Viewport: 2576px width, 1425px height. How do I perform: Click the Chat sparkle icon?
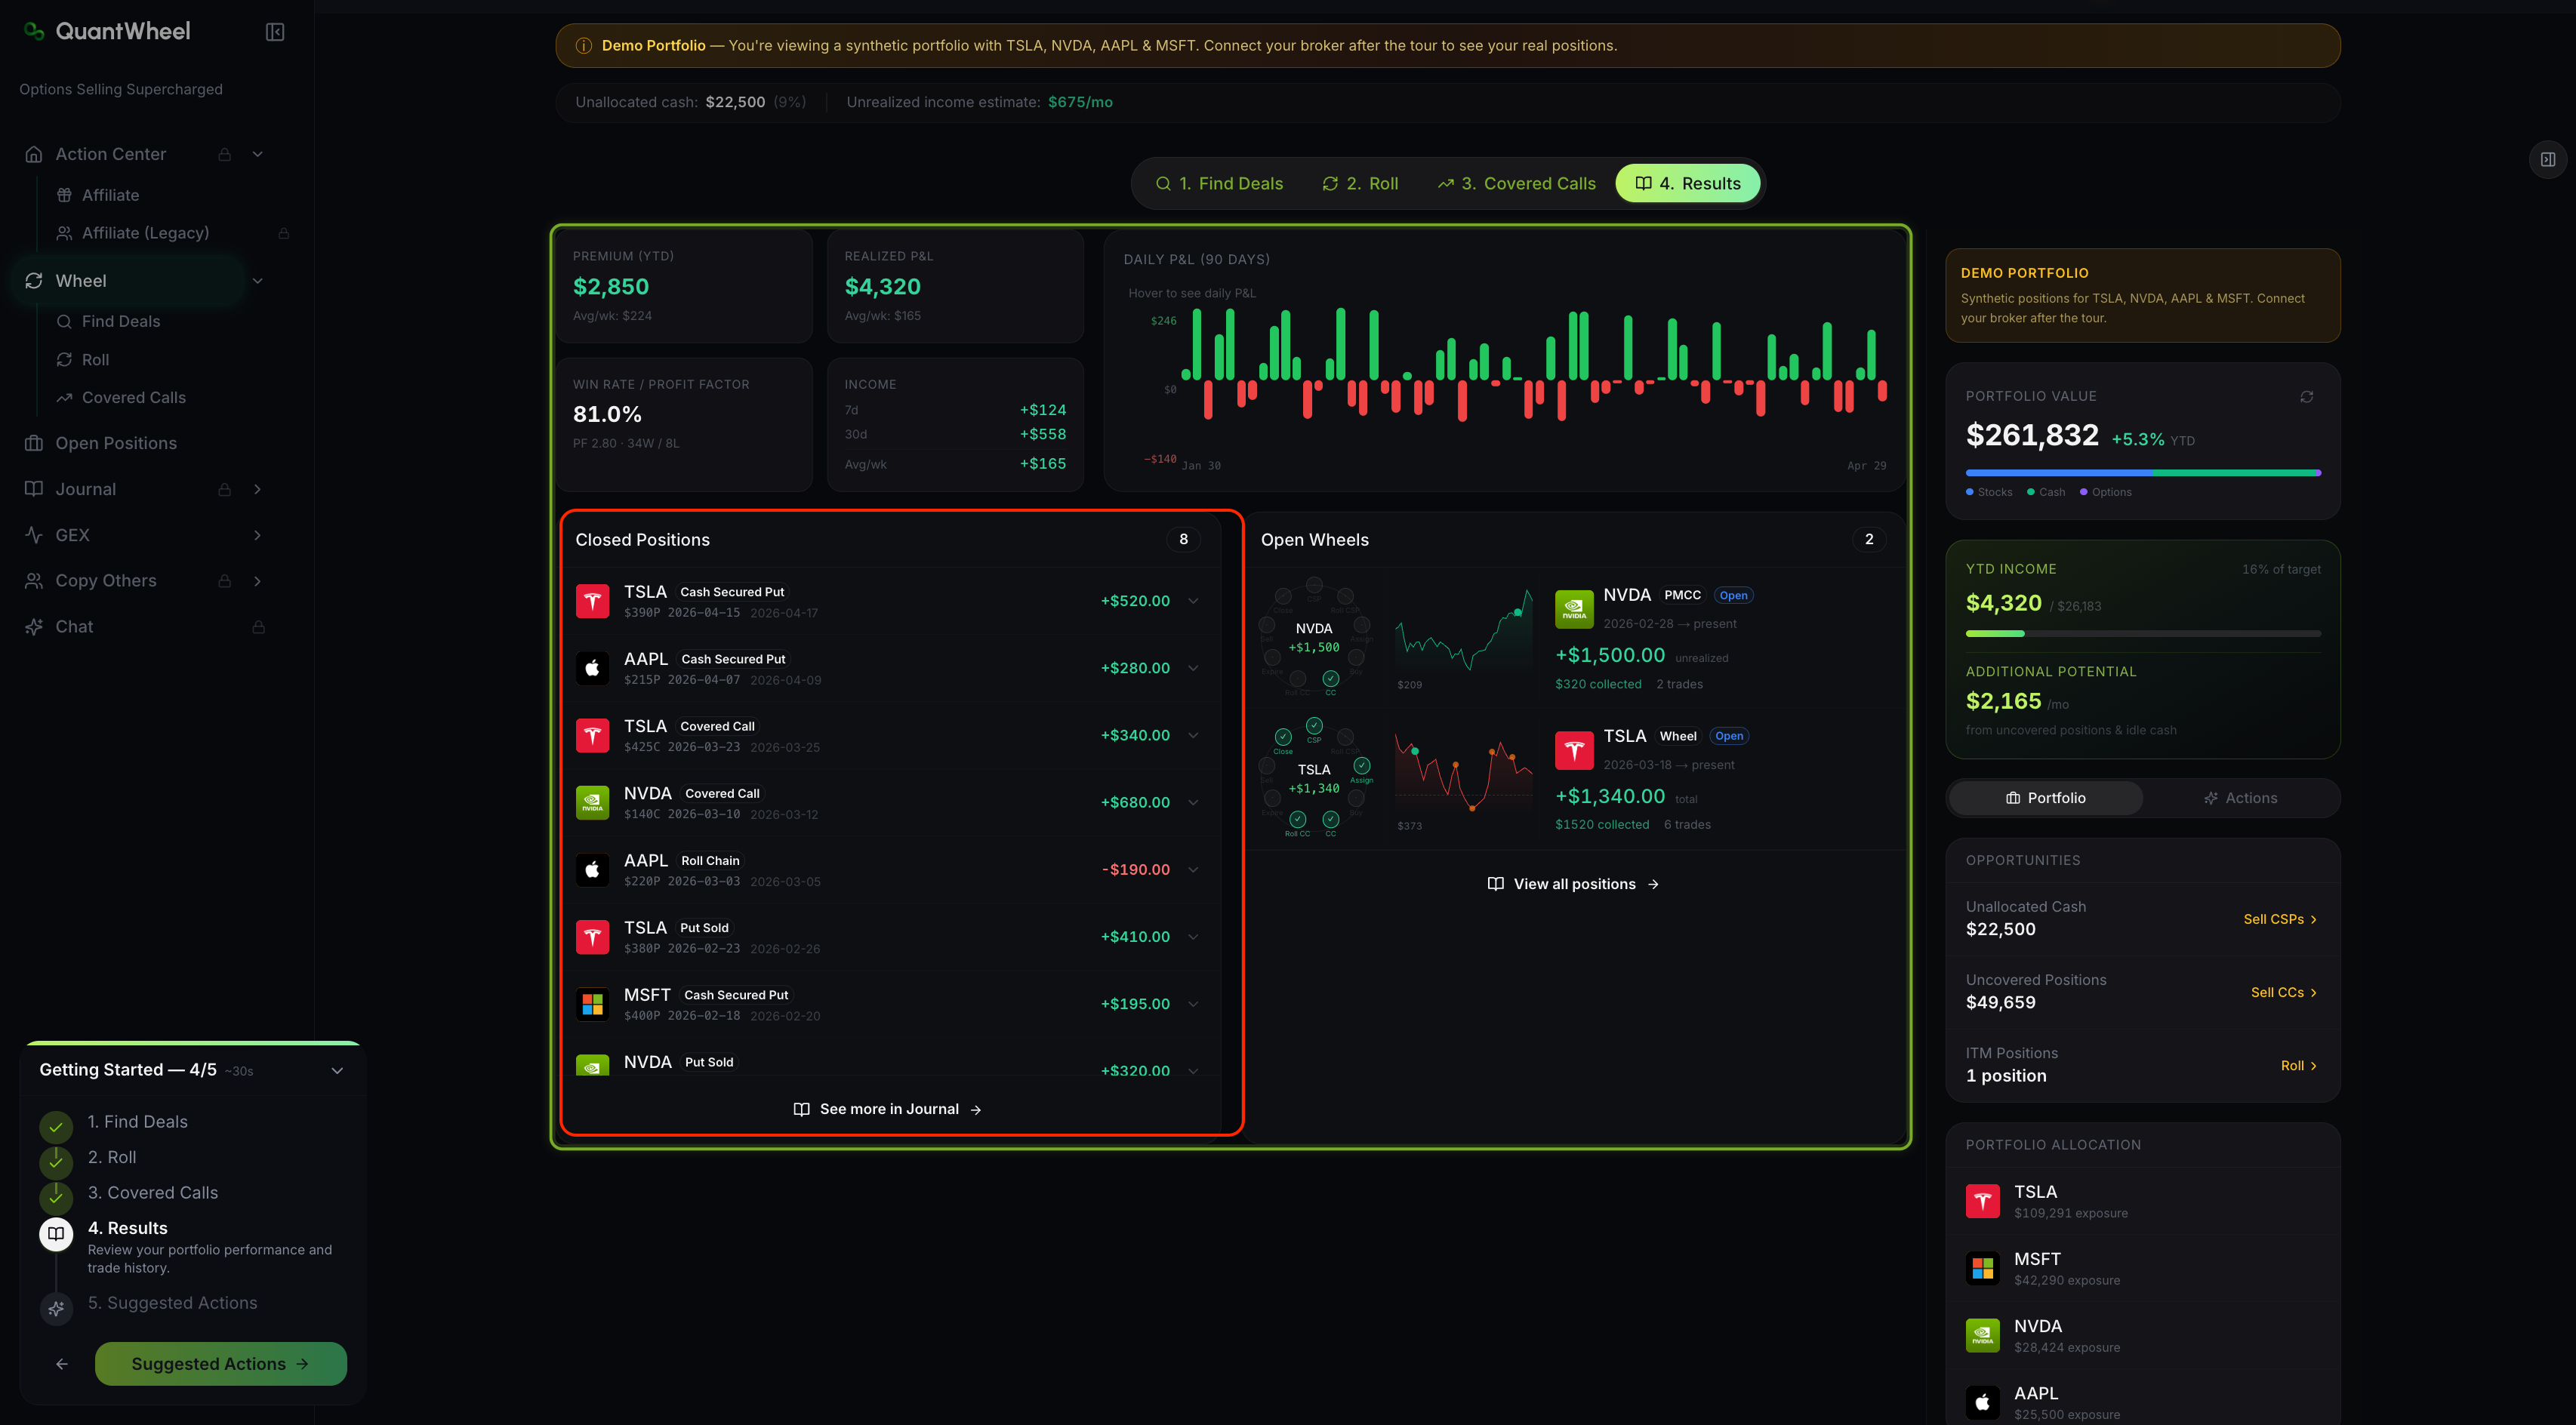34,627
